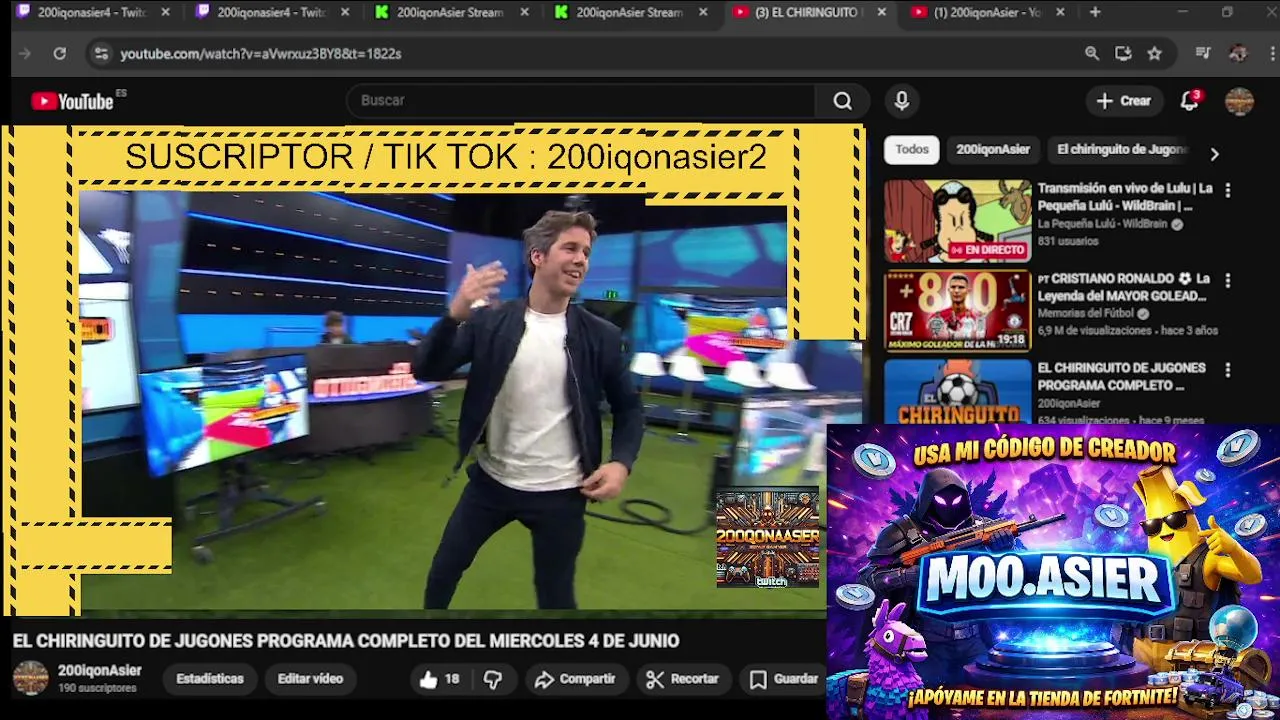Screen dimensions: 1280x720
Task: Go forward with browser arrow
Action: point(25,54)
